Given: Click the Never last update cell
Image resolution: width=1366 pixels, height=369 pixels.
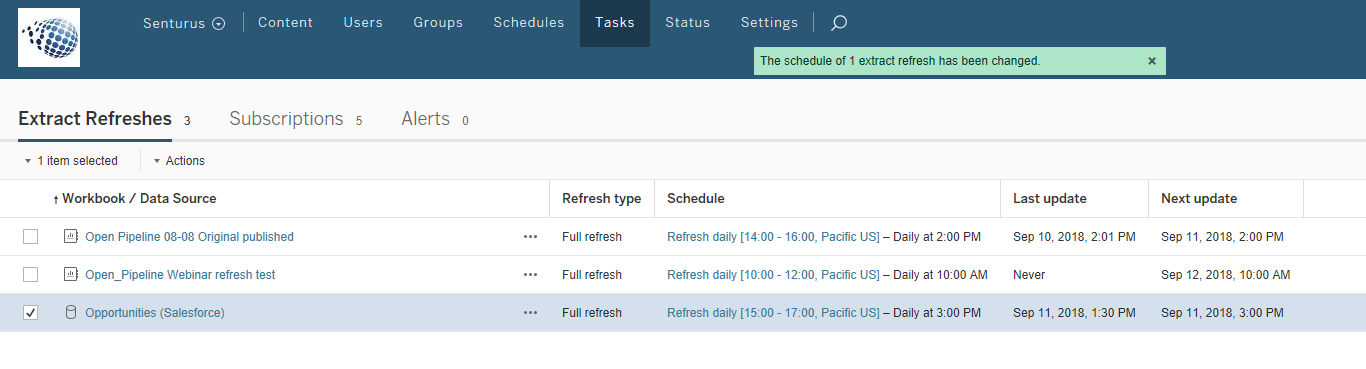Looking at the screenshot, I should (x=1029, y=275).
